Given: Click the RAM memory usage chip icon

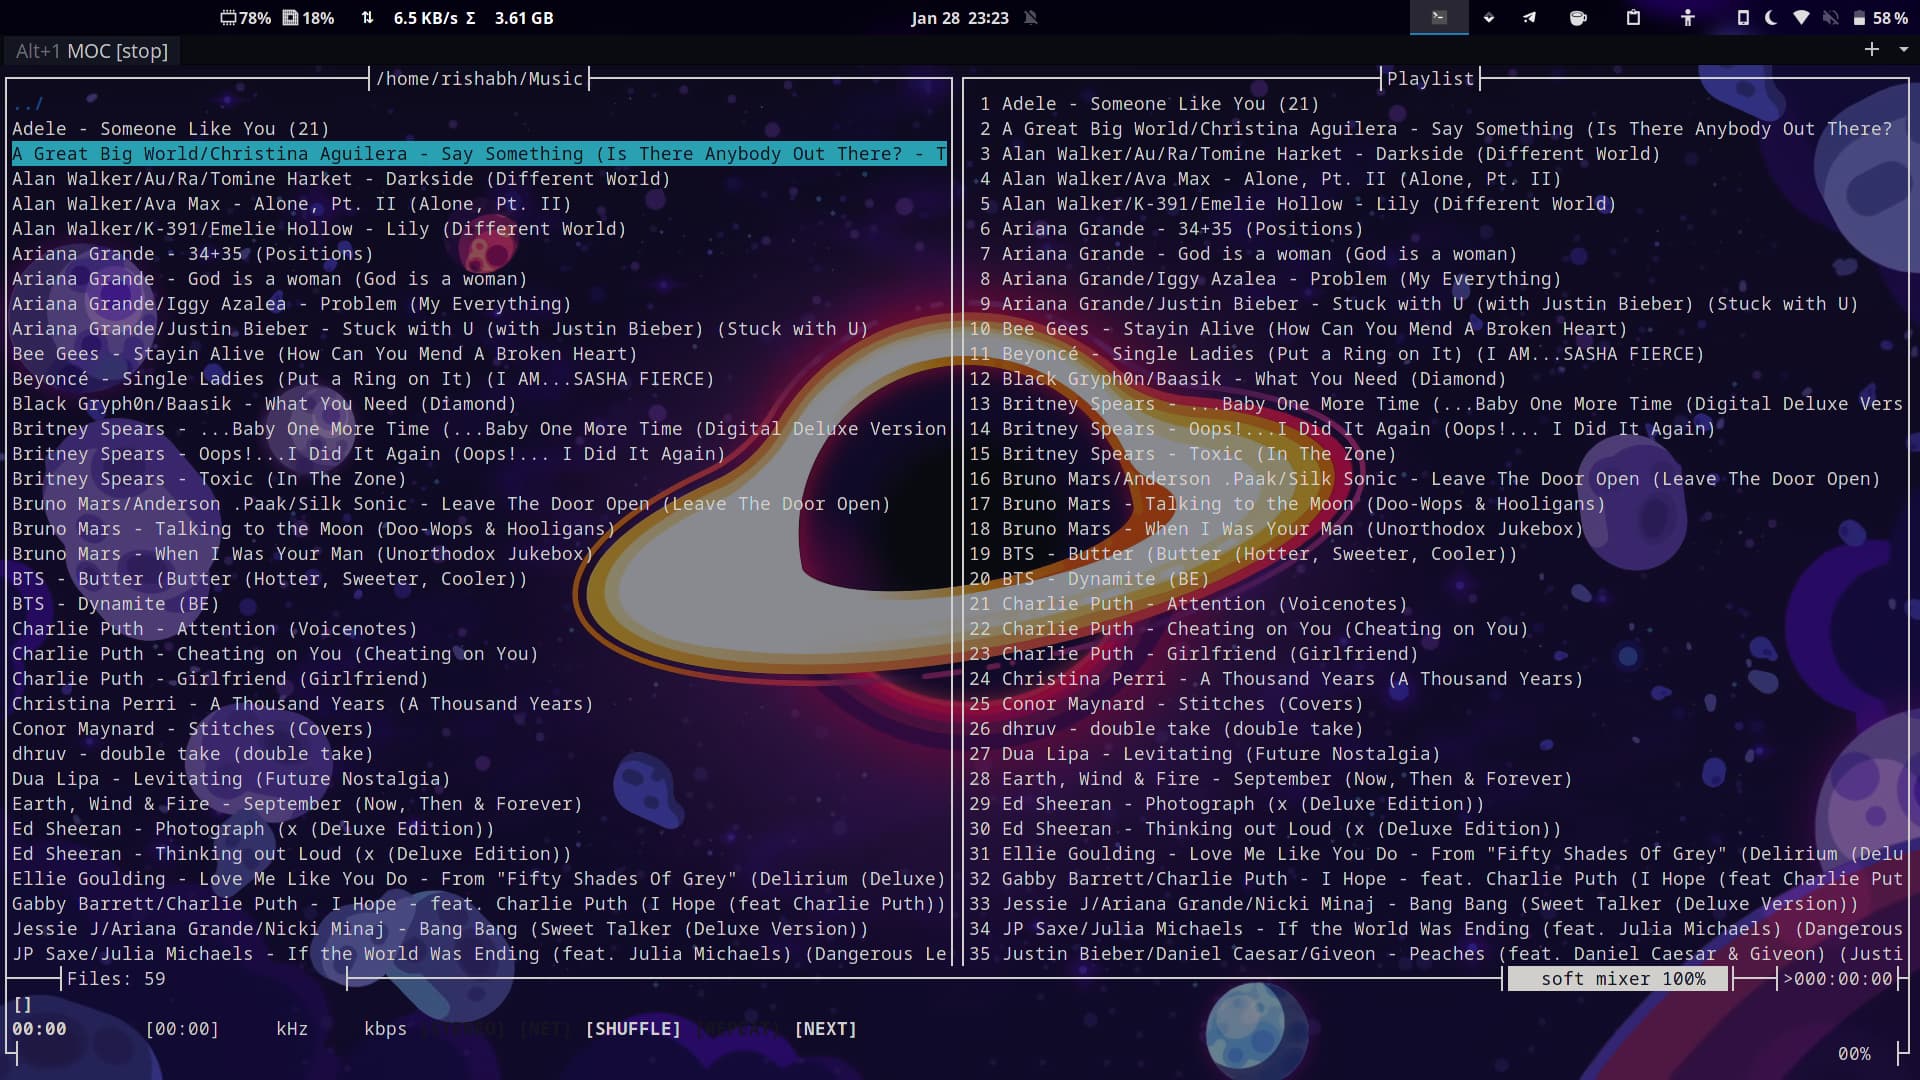Looking at the screenshot, I should [x=229, y=18].
